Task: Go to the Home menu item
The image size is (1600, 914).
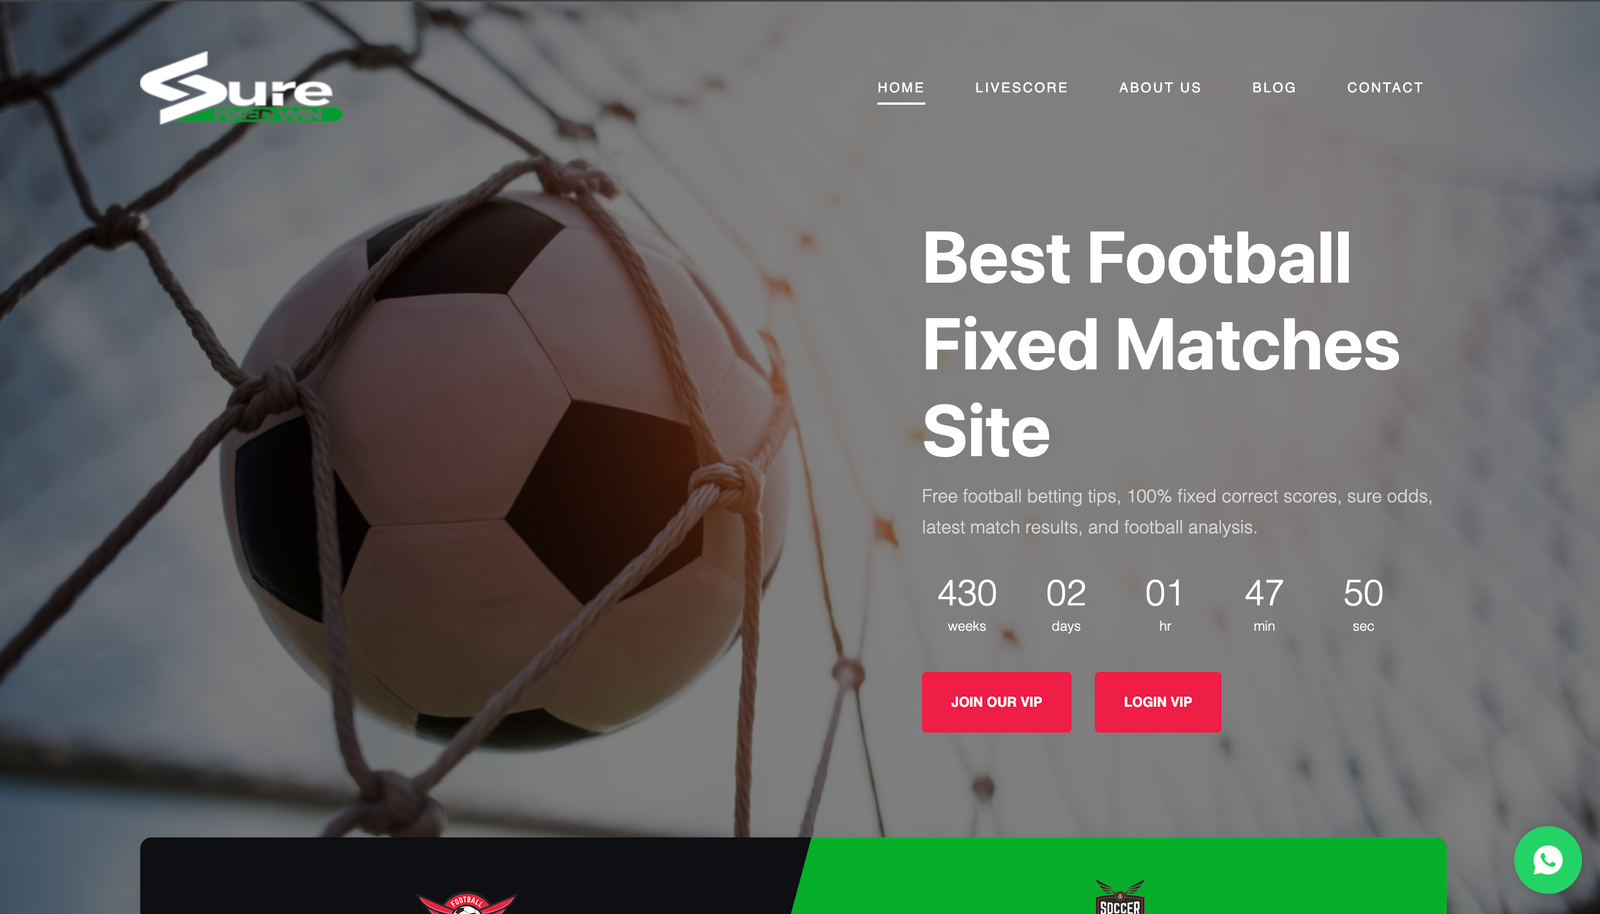Action: pos(901,88)
